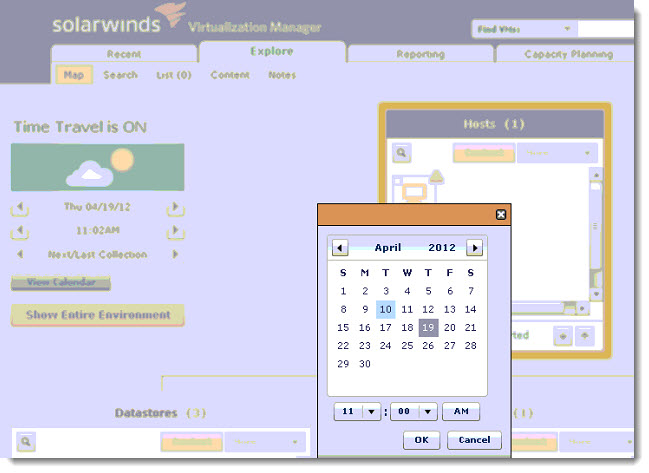Image resolution: width=649 pixels, height=473 pixels.
Task: Select the Map sub-tab
Action: pos(74,75)
